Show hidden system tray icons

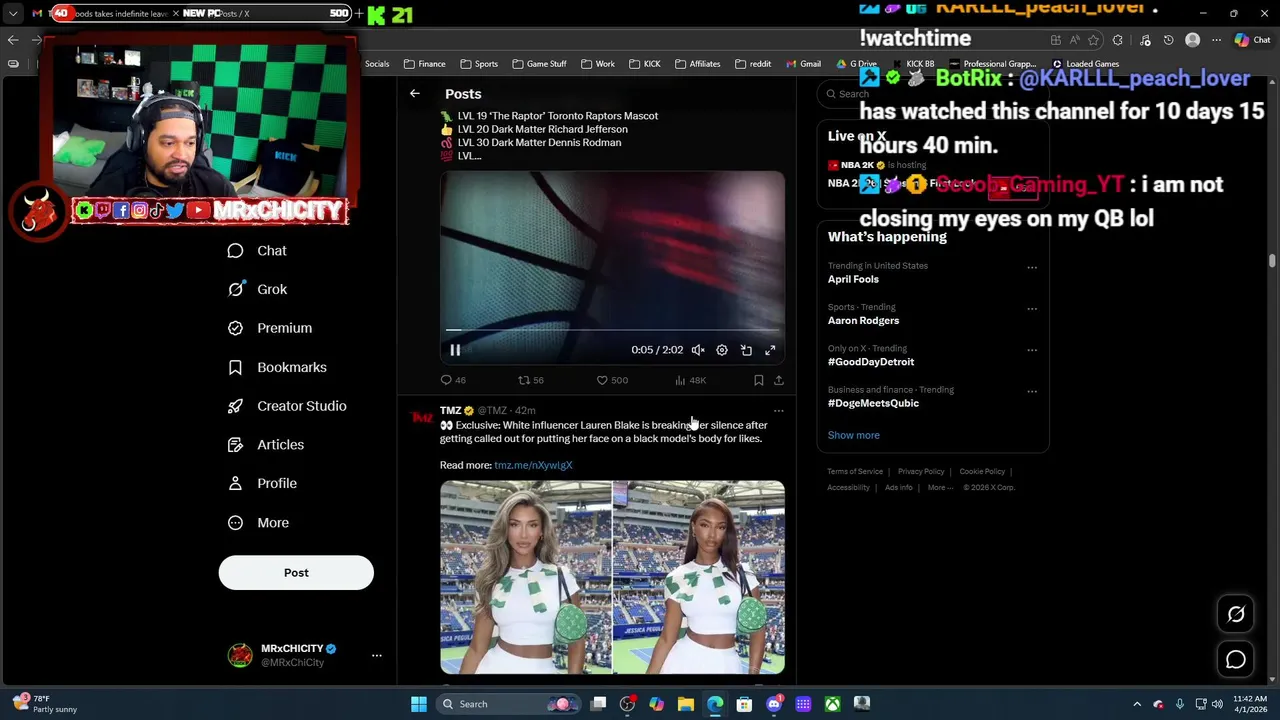pos(1137,704)
